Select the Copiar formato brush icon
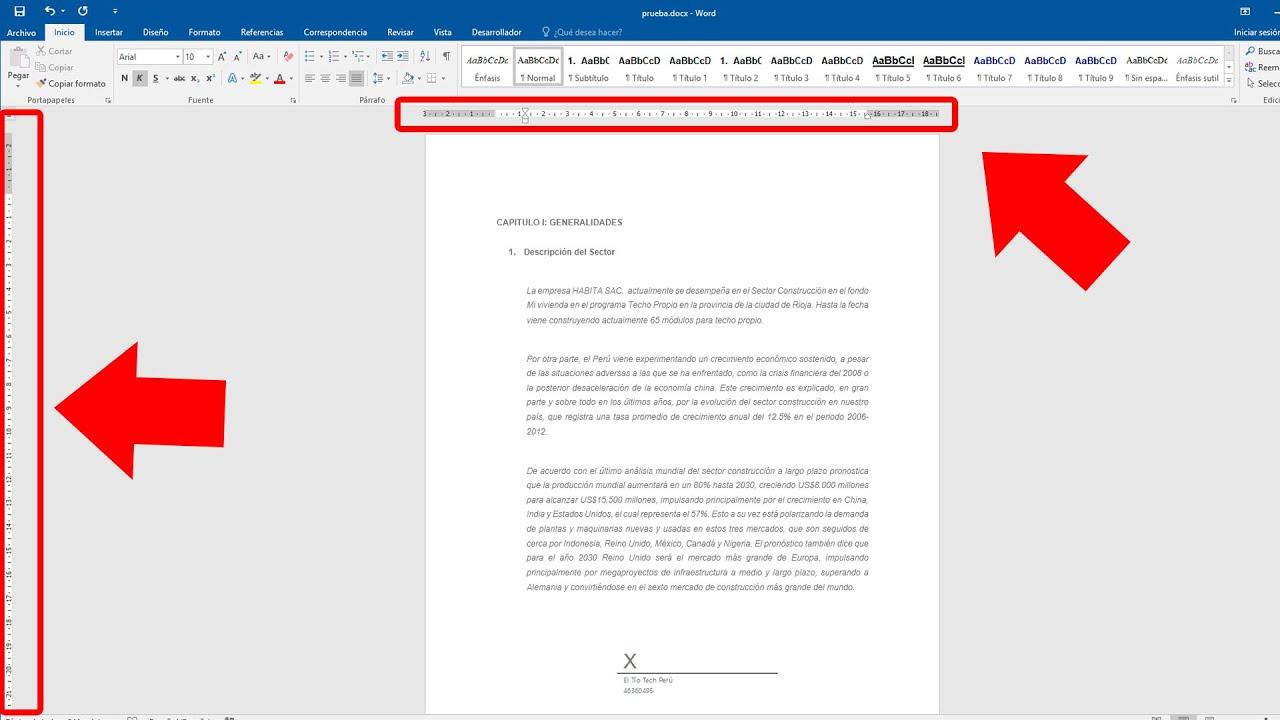This screenshot has width=1280, height=720. click(40, 84)
